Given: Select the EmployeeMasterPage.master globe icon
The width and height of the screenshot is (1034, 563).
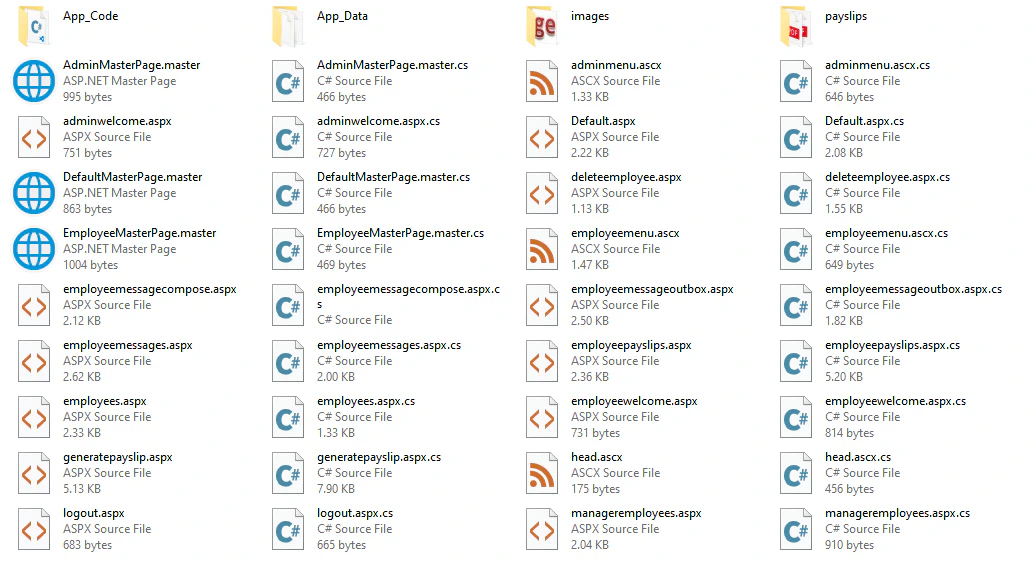Looking at the screenshot, I should (x=34, y=249).
